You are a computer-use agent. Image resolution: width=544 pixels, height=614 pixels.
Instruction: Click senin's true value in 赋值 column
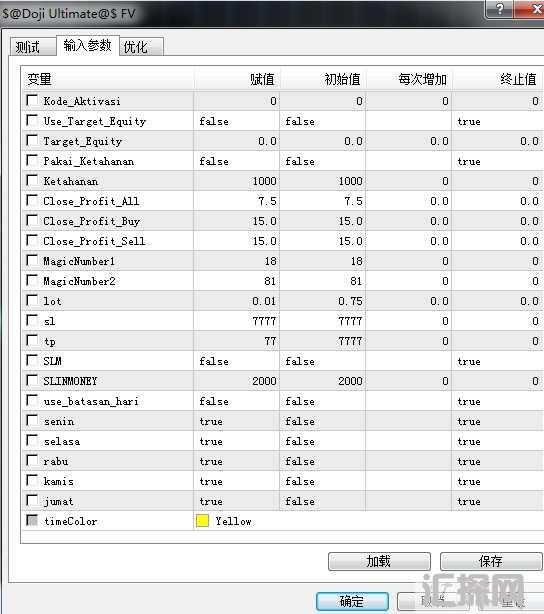pos(211,421)
